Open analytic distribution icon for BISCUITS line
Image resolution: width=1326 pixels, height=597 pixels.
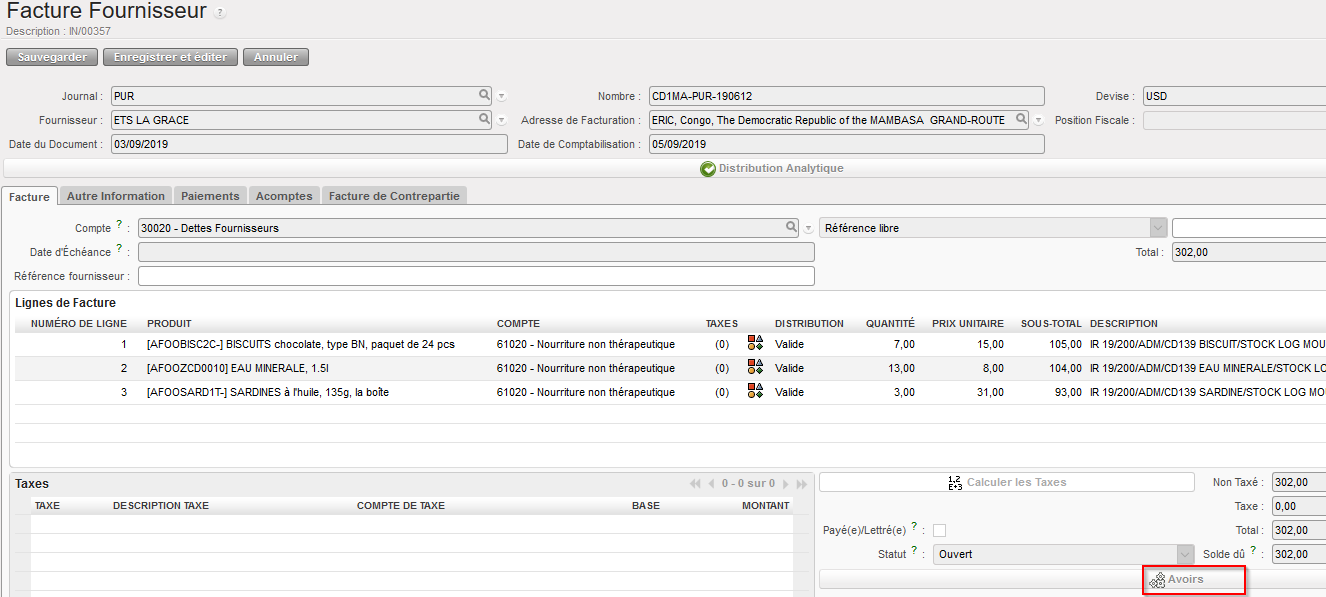pos(755,344)
